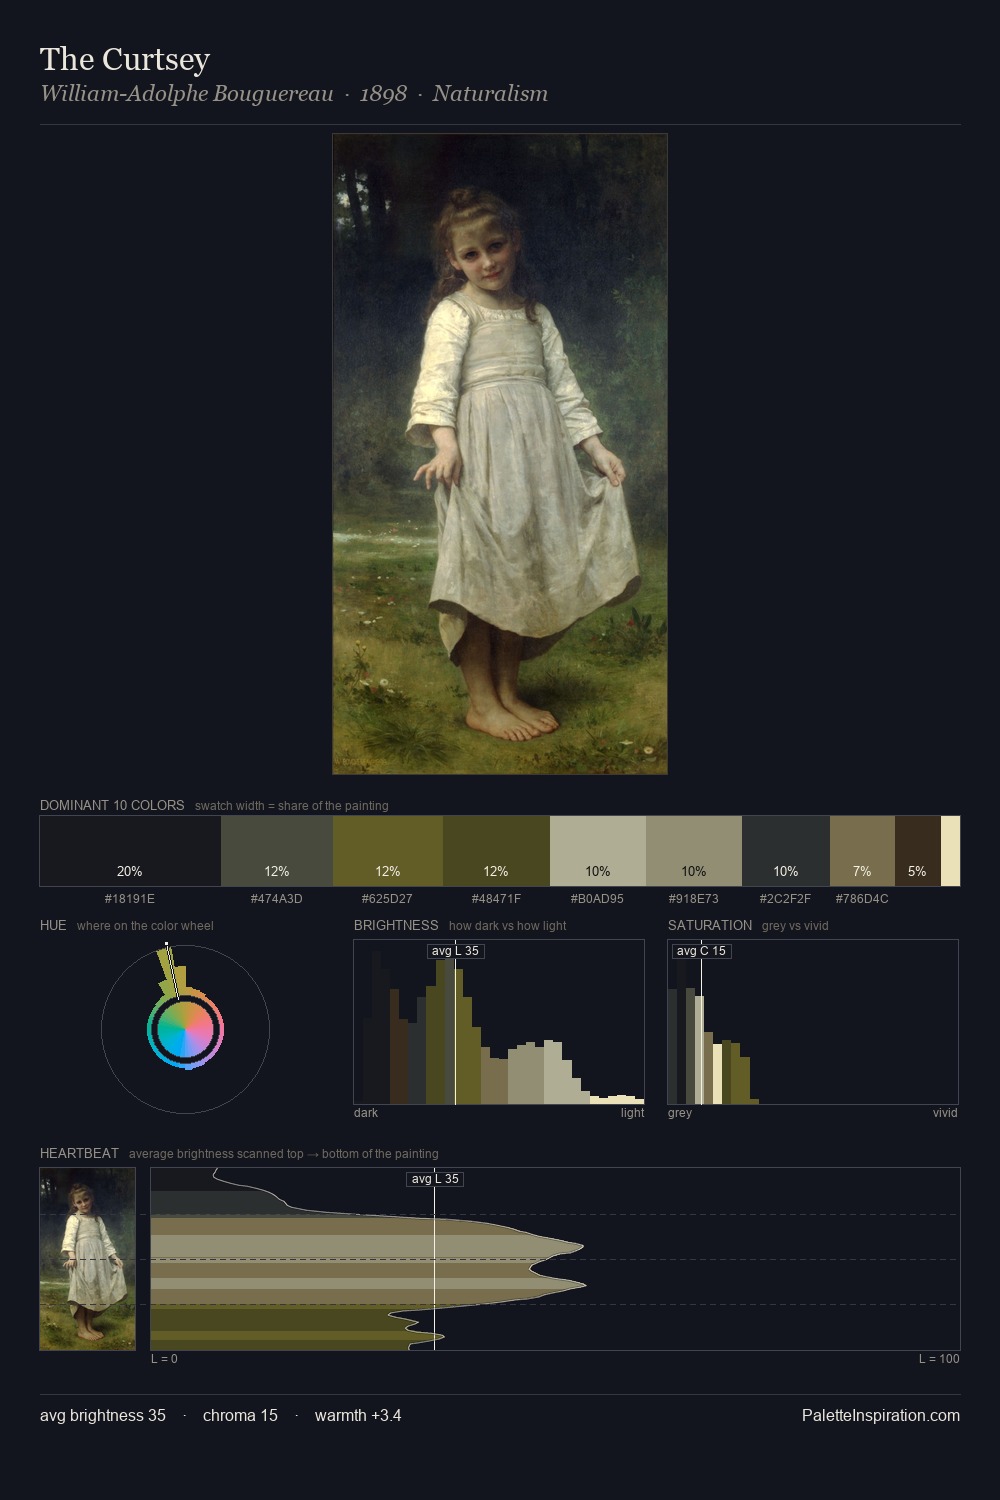Click the 'avg brightness 35' footer stat

103,1415
